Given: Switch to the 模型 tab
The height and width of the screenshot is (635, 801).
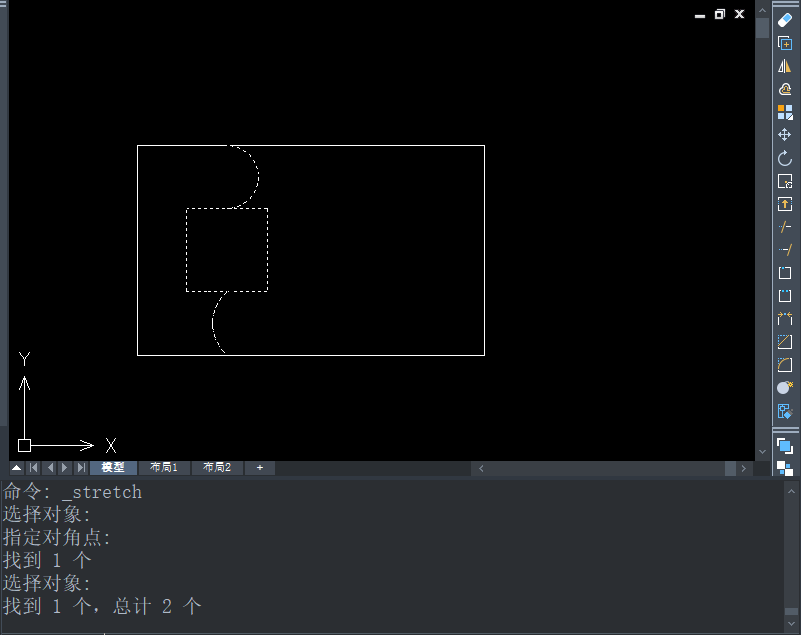Looking at the screenshot, I should (x=113, y=467).
